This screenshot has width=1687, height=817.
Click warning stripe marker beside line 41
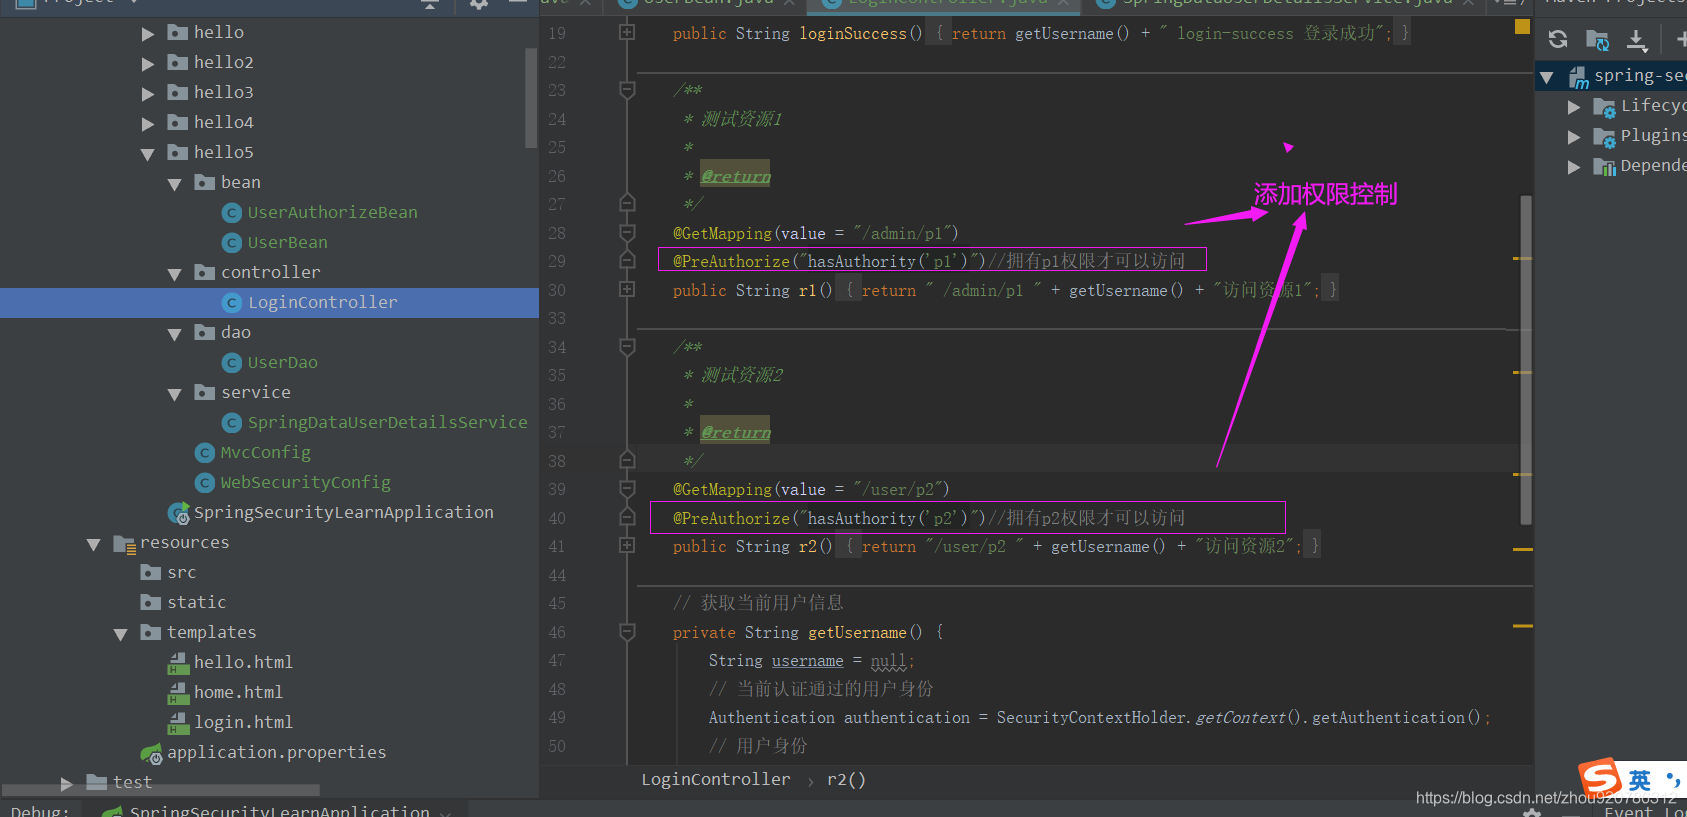click(x=1523, y=549)
